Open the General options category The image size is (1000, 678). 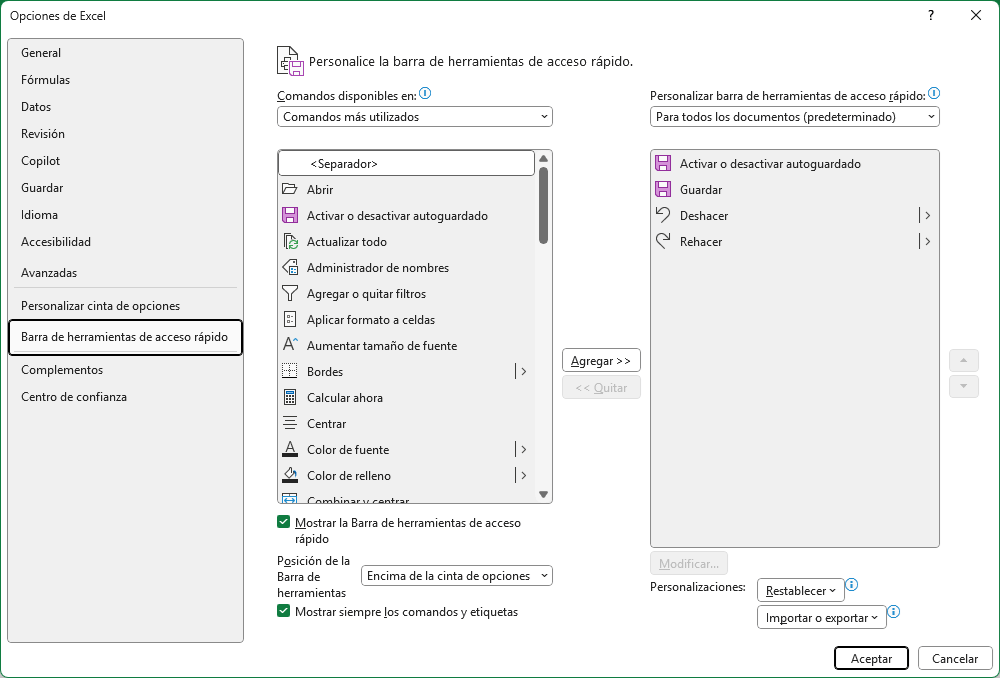[125, 53]
